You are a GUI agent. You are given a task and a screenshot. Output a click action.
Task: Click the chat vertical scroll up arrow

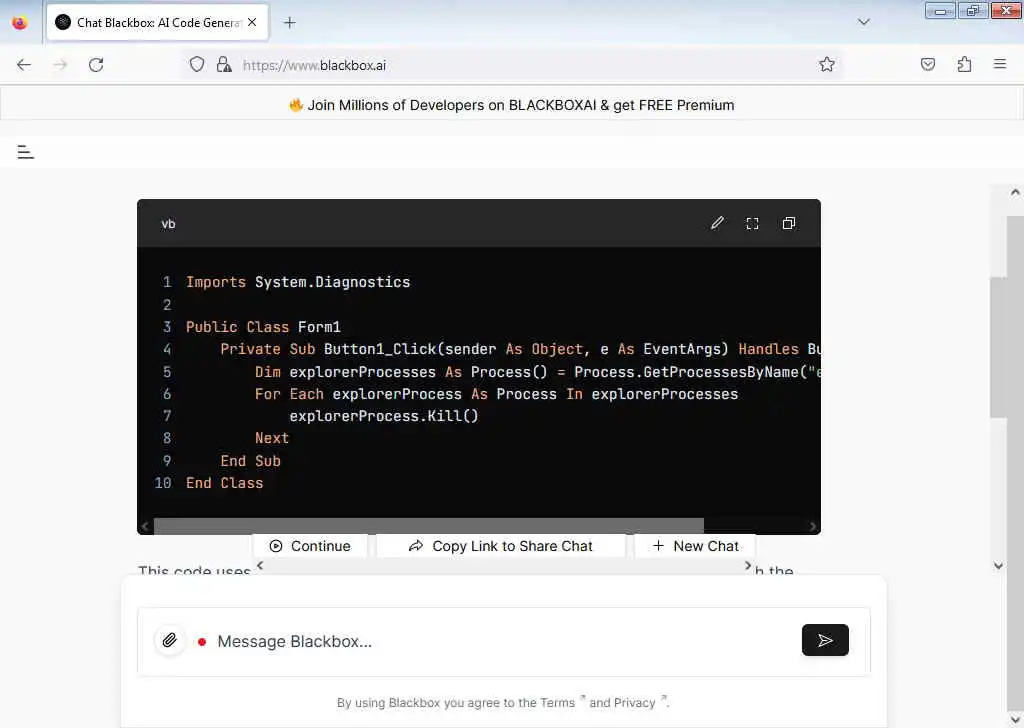1015,192
